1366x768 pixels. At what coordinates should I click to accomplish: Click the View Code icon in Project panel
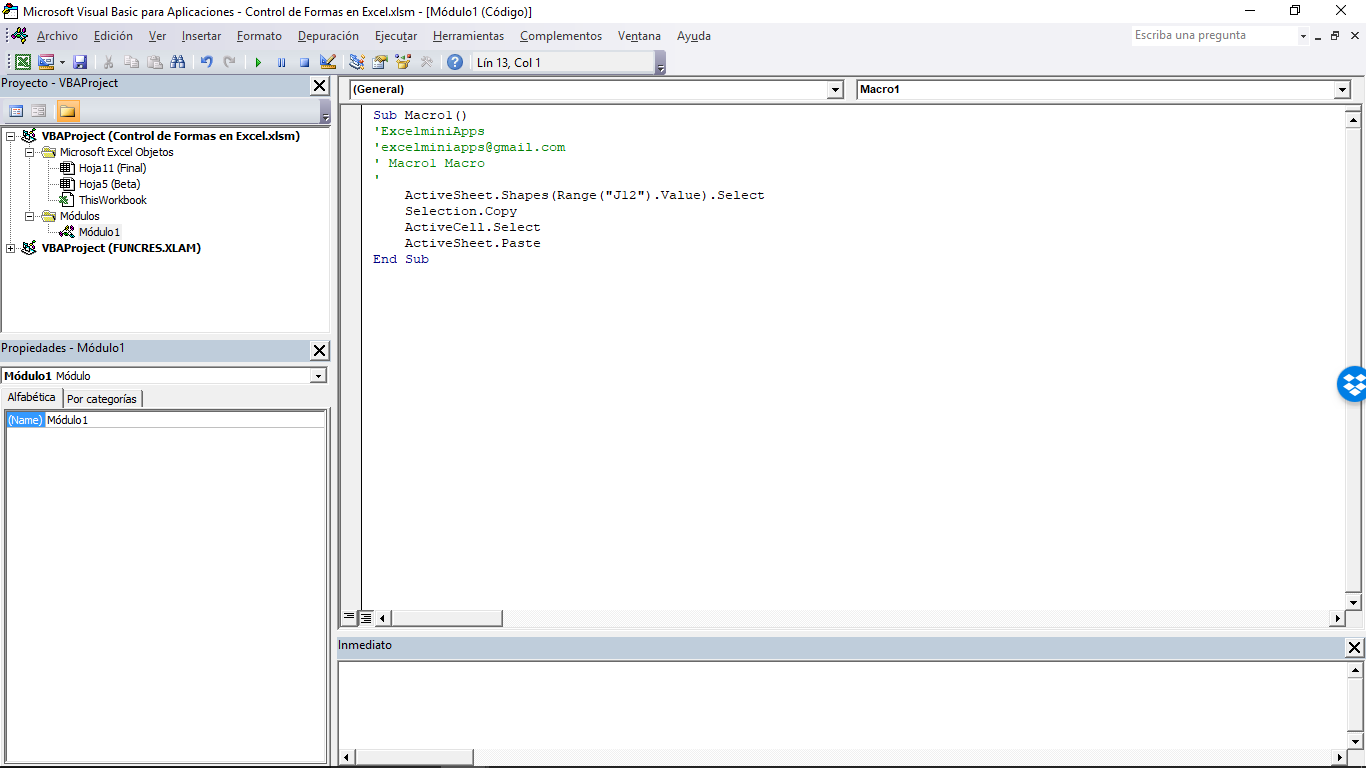(x=16, y=110)
